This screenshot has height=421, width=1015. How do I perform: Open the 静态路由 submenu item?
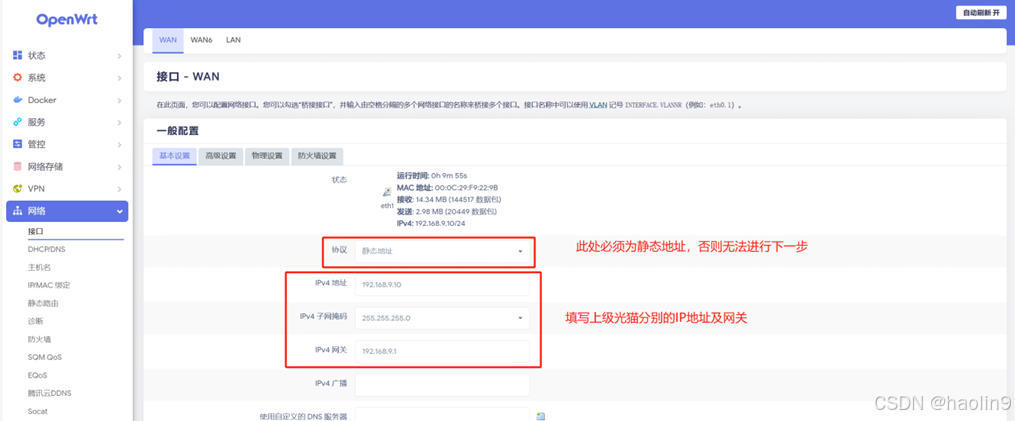click(x=43, y=303)
